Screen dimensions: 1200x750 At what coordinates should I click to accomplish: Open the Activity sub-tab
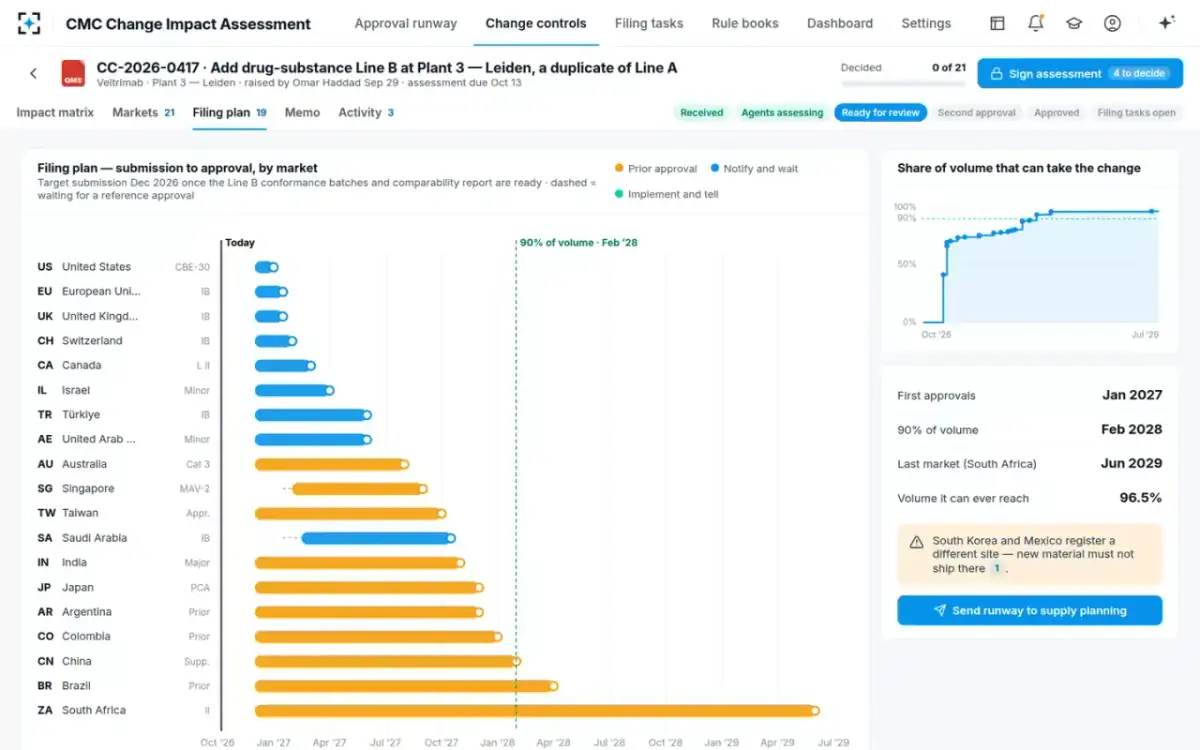pyautogui.click(x=366, y=112)
